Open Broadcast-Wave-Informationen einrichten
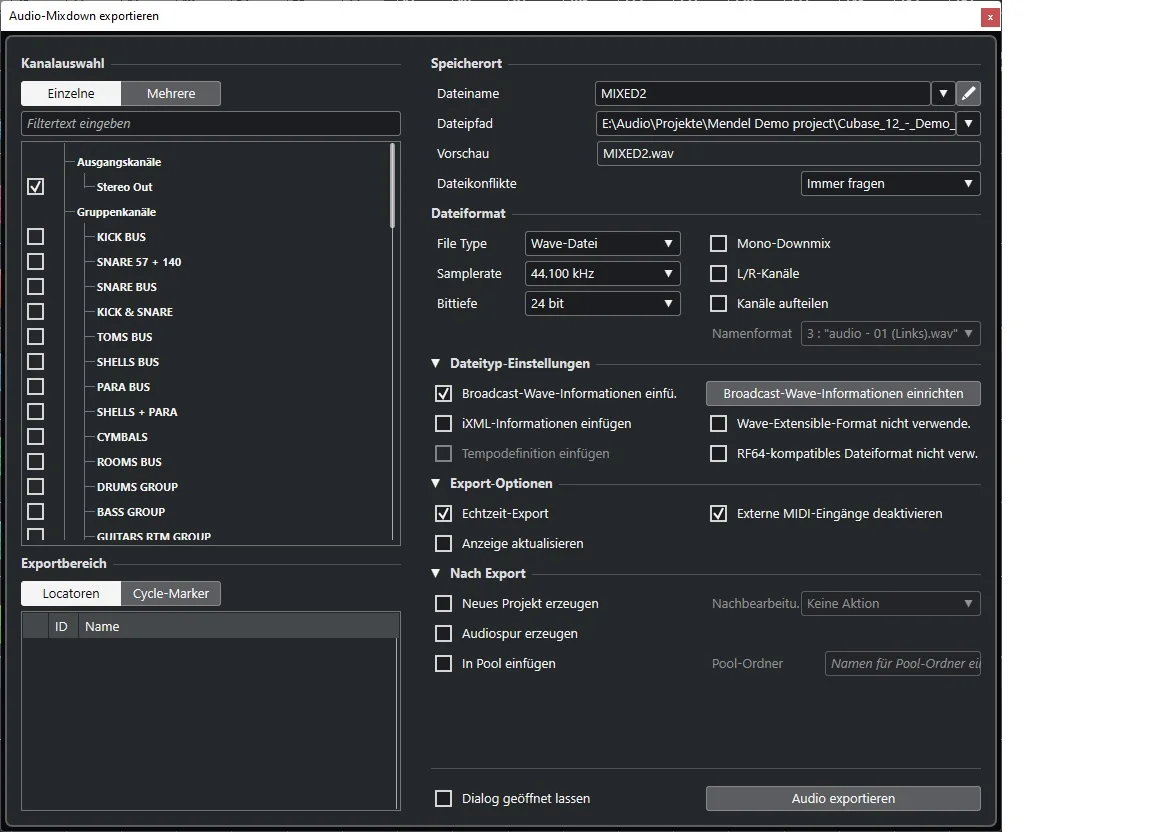Viewport: 1152px width, 832px height. (843, 393)
